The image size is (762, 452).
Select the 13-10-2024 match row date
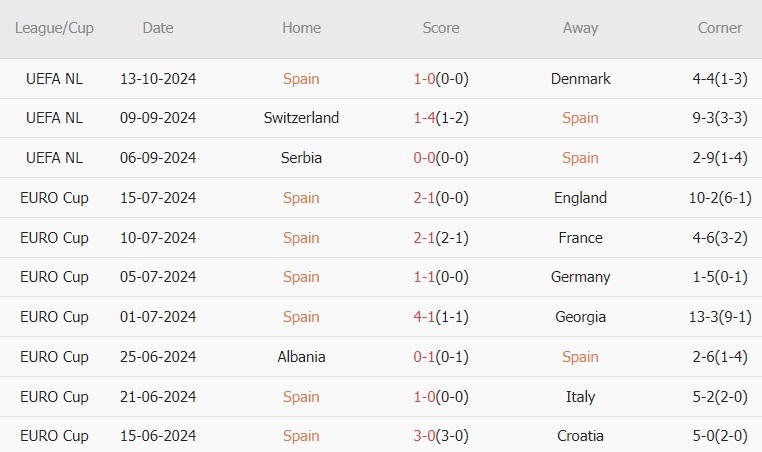tap(158, 78)
